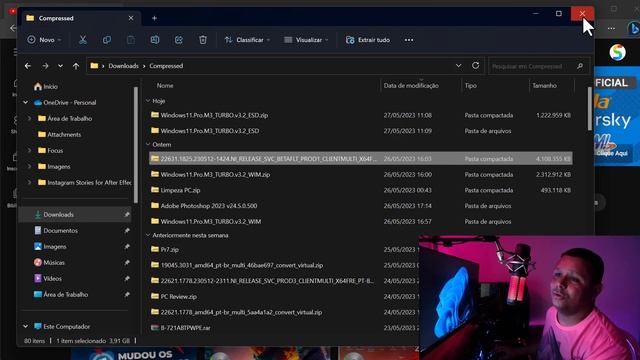Click Downloads in the breadcrumb path
The height and width of the screenshot is (360, 640).
(123, 66)
